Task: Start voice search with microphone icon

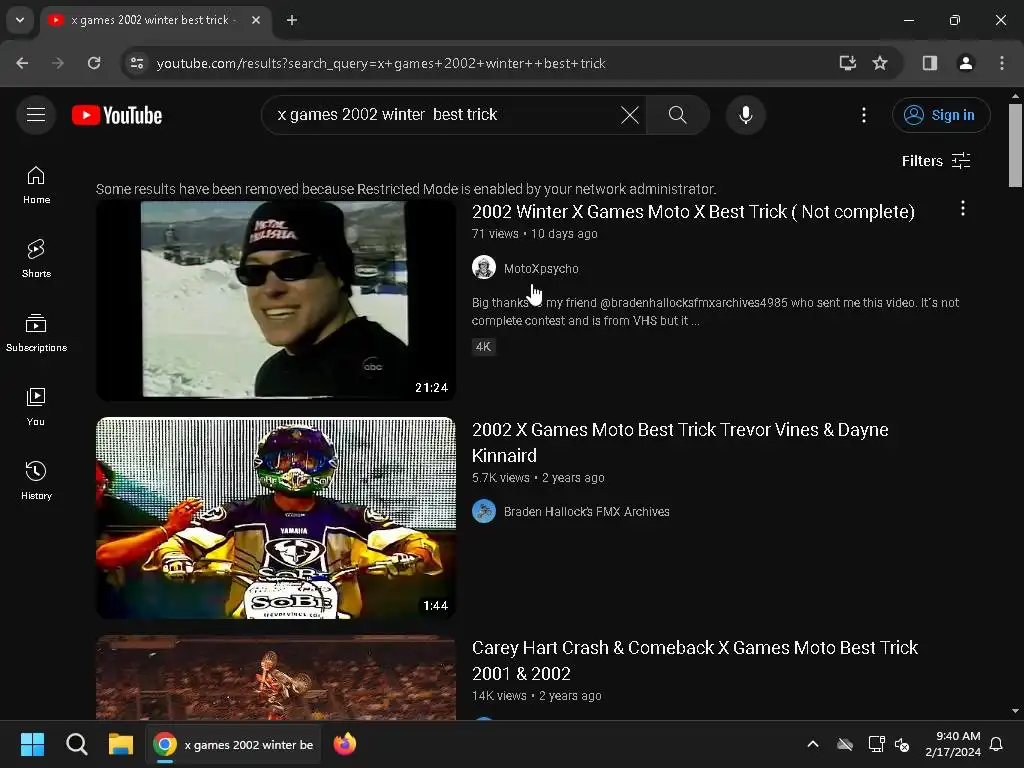Action: coord(745,115)
